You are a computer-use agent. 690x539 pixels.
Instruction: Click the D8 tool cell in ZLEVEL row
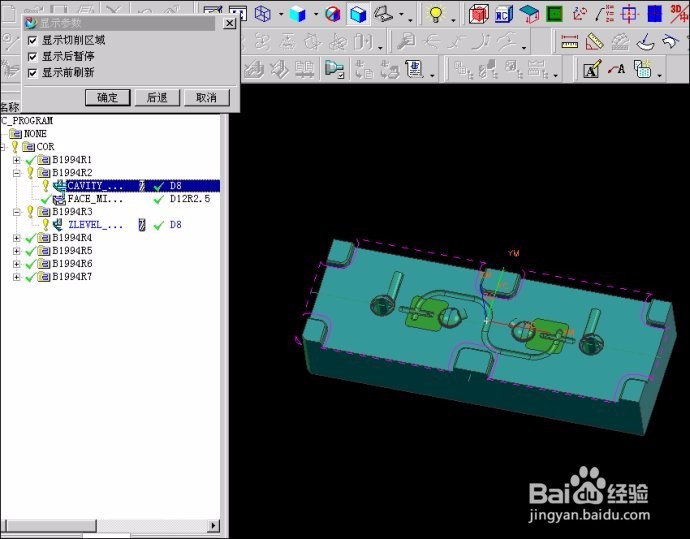click(x=176, y=225)
